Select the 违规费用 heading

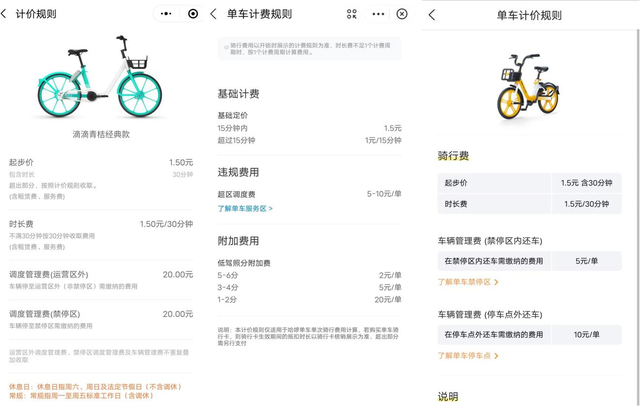point(238,172)
